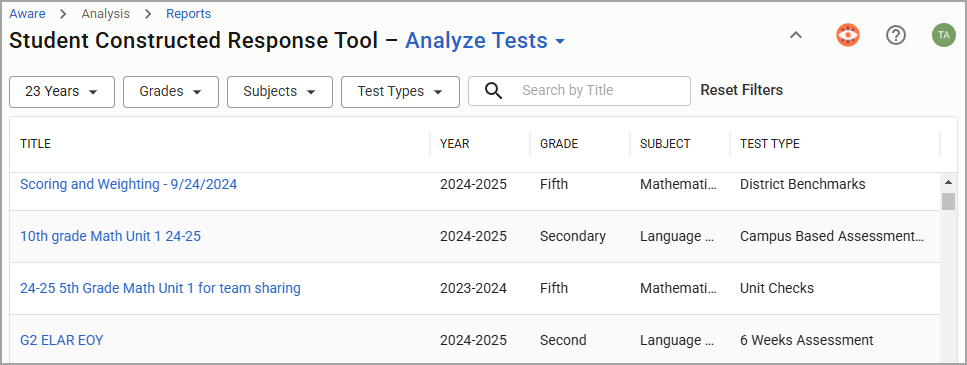The width and height of the screenshot is (967, 365).
Task: Click the Search by Title field
Action: (579, 91)
